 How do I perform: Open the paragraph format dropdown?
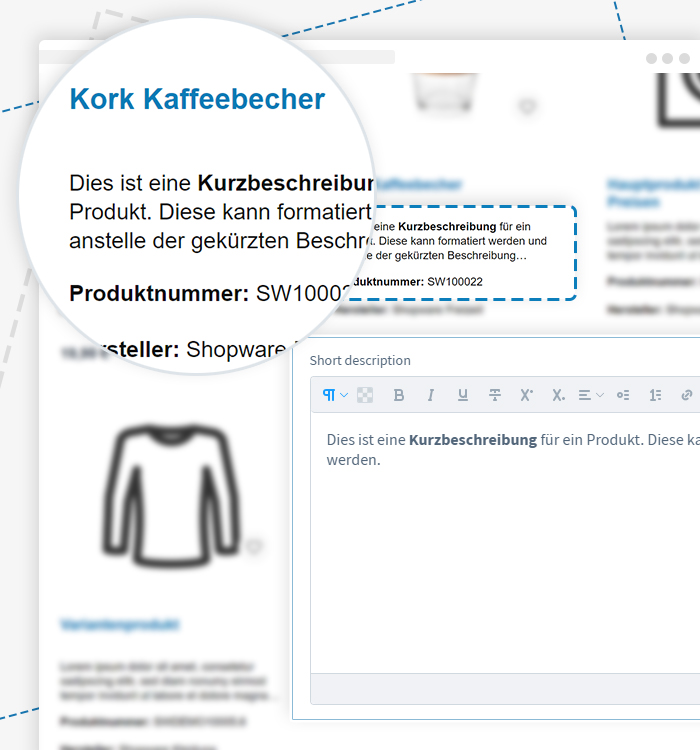click(335, 395)
